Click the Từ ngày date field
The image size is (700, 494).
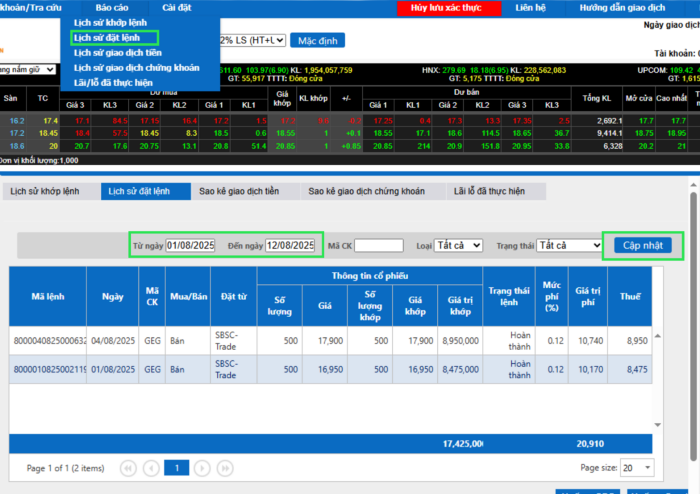(191, 245)
